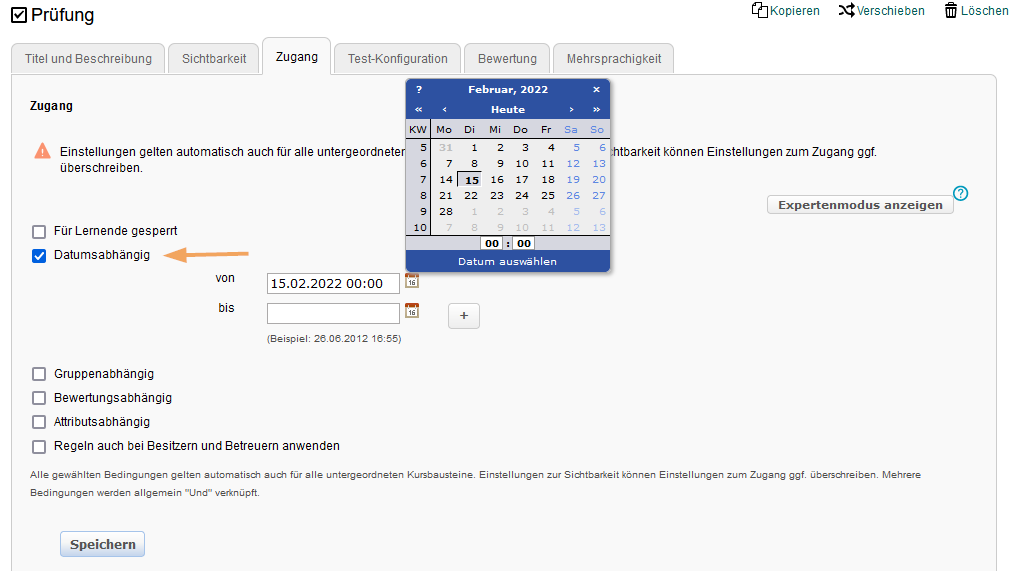Screen dimensions: 1030x571
Task: Switch to the Sichtbarkeit tab
Action: point(214,58)
